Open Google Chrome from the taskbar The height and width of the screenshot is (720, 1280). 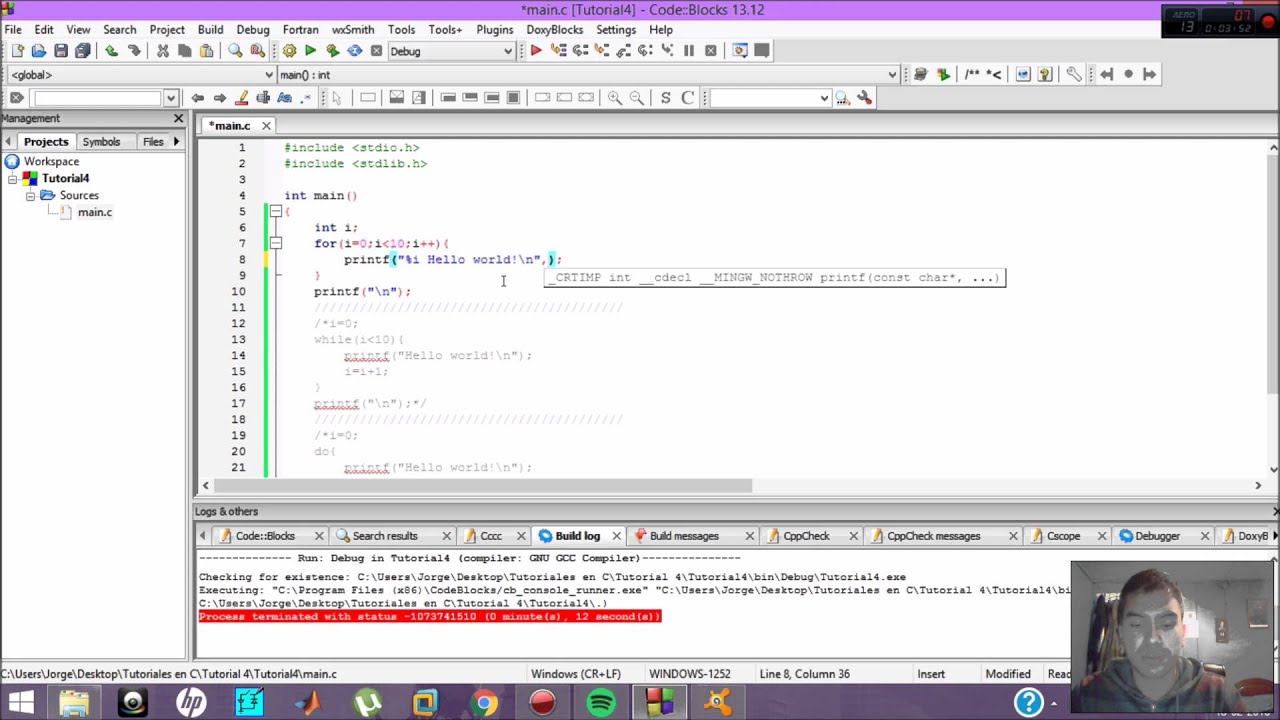[484, 702]
